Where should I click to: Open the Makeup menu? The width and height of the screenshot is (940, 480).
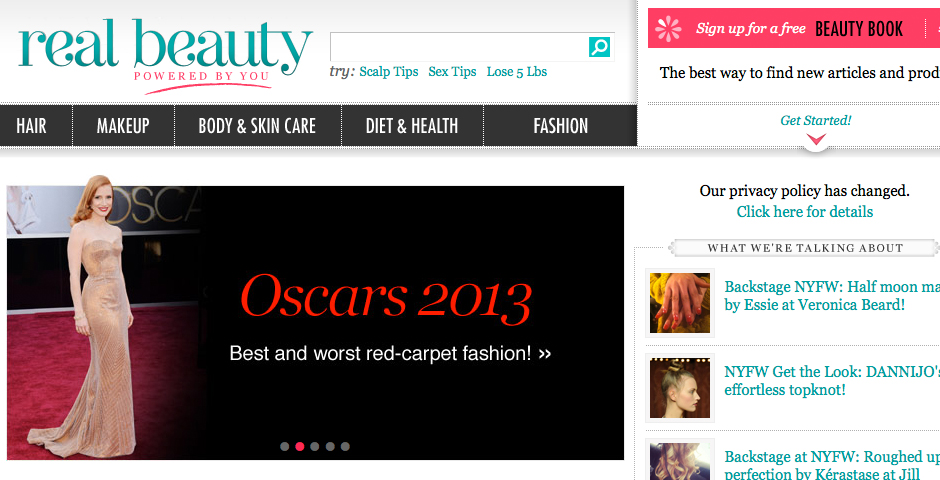point(123,126)
